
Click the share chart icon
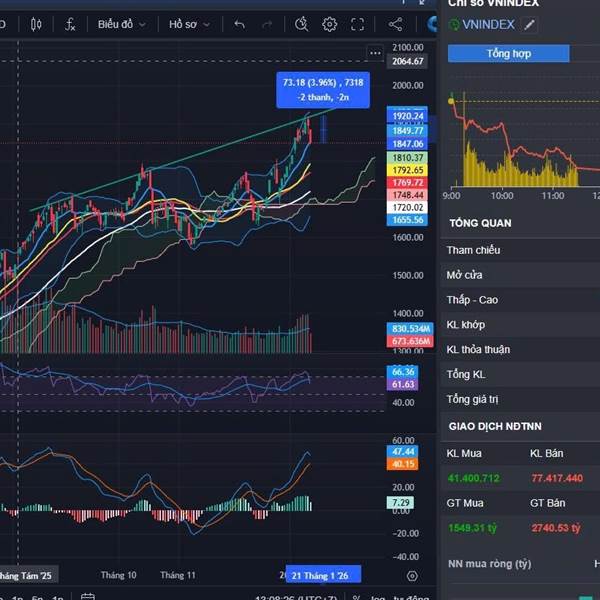point(395,24)
